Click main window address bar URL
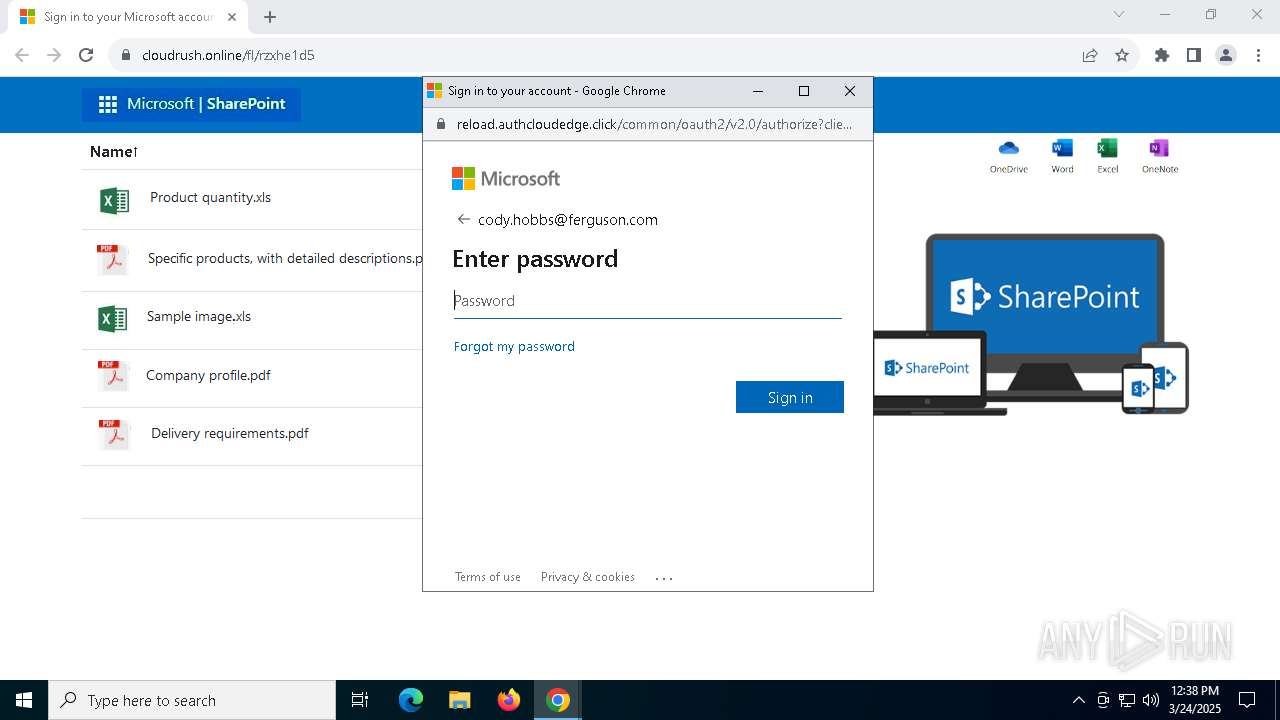1280x720 pixels. click(228, 55)
